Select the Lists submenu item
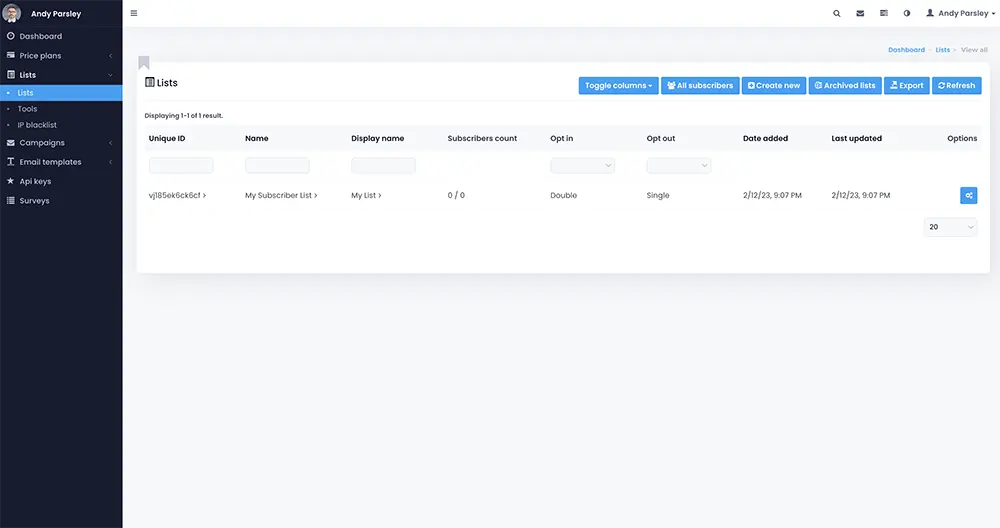Viewport: 1000px width, 528px height. pyautogui.click(x=61, y=92)
